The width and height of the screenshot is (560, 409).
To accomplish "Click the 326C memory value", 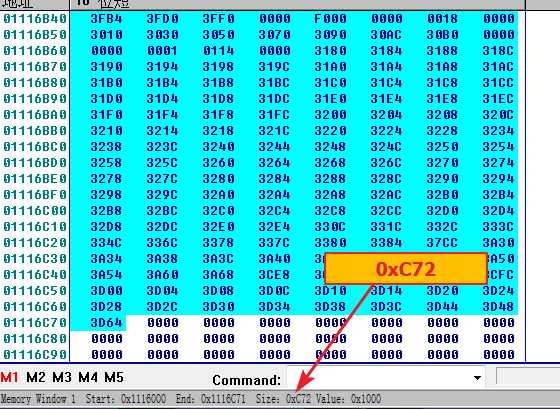I will click(x=386, y=163).
